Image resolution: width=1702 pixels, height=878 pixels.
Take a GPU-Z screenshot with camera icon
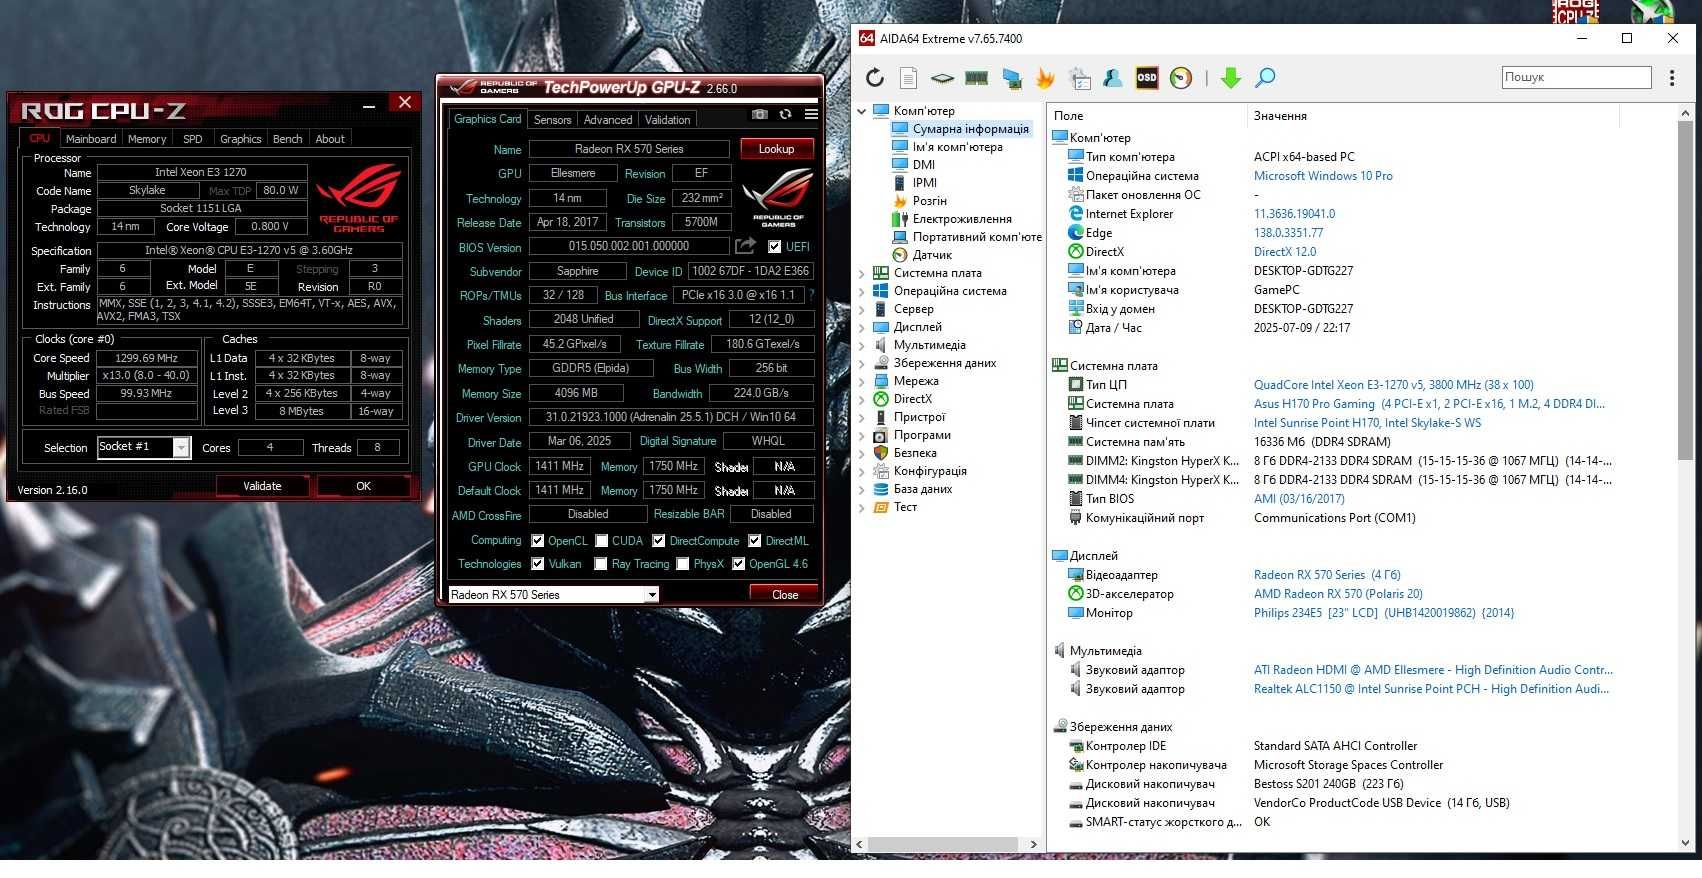760,114
